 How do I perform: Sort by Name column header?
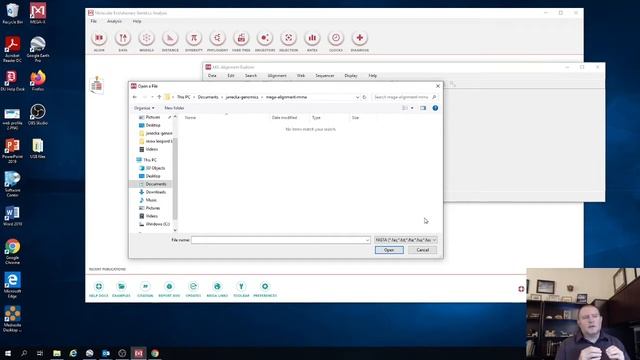coord(190,118)
